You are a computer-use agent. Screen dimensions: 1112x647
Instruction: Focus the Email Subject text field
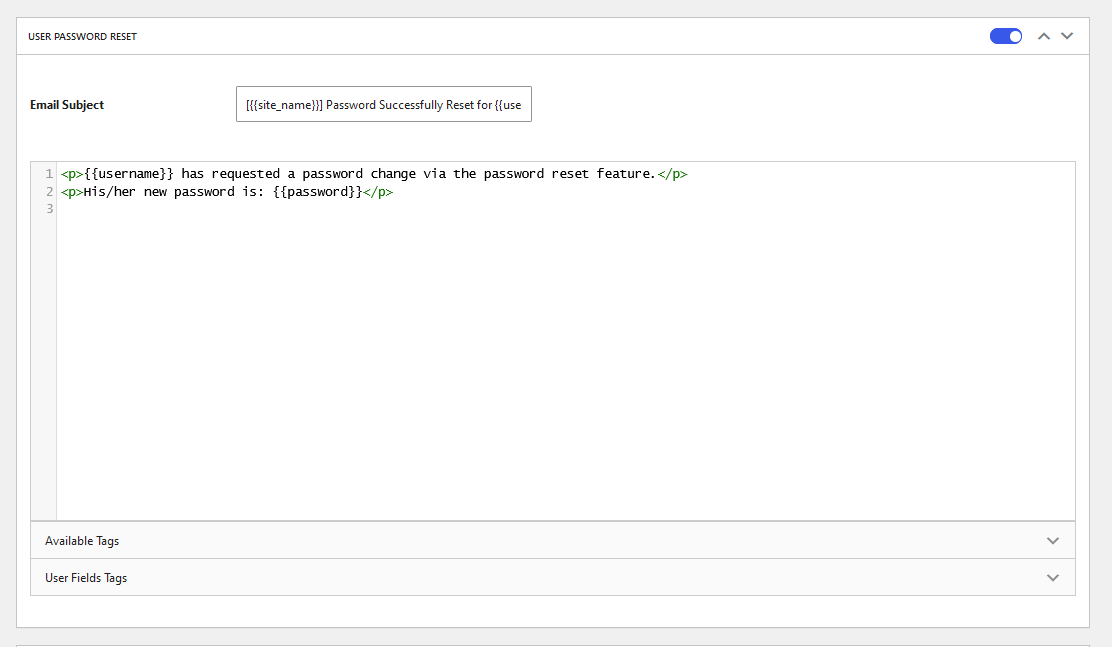point(383,104)
